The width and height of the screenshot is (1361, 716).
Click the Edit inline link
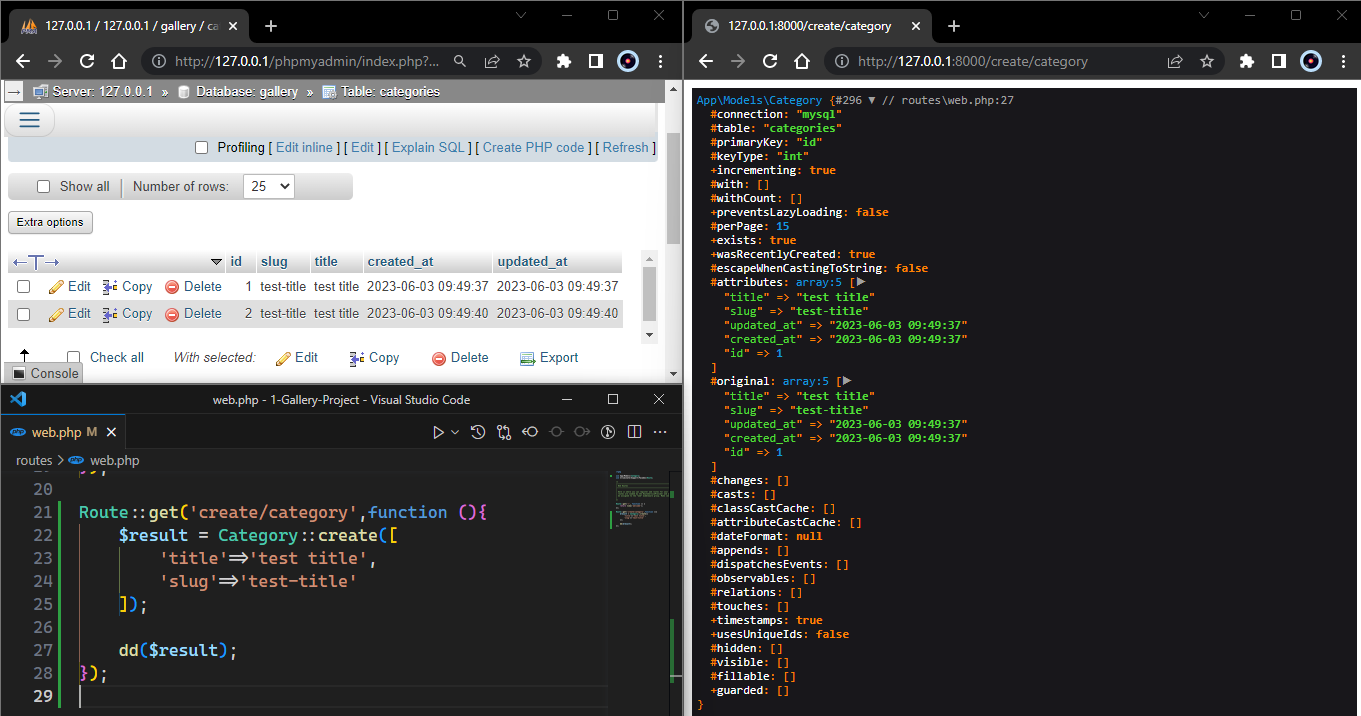point(304,147)
